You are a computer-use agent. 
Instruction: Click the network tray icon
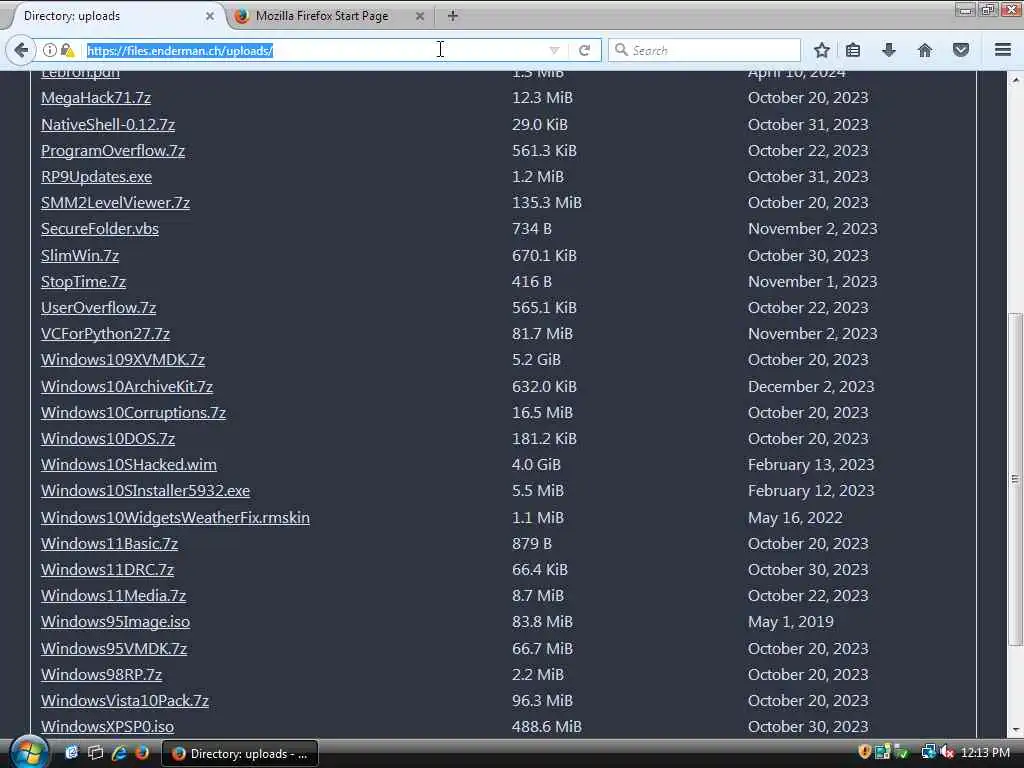[928, 752]
